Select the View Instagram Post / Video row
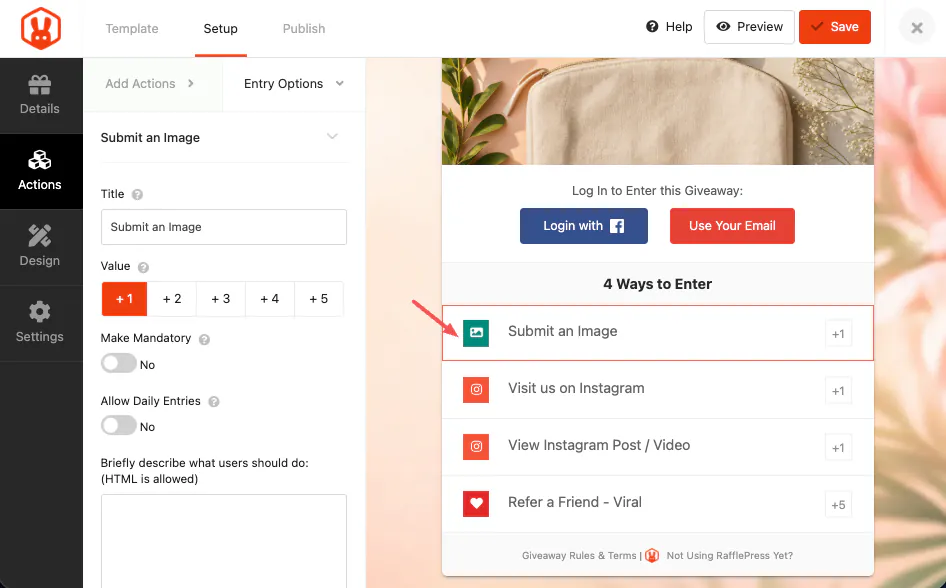 [x=658, y=447]
